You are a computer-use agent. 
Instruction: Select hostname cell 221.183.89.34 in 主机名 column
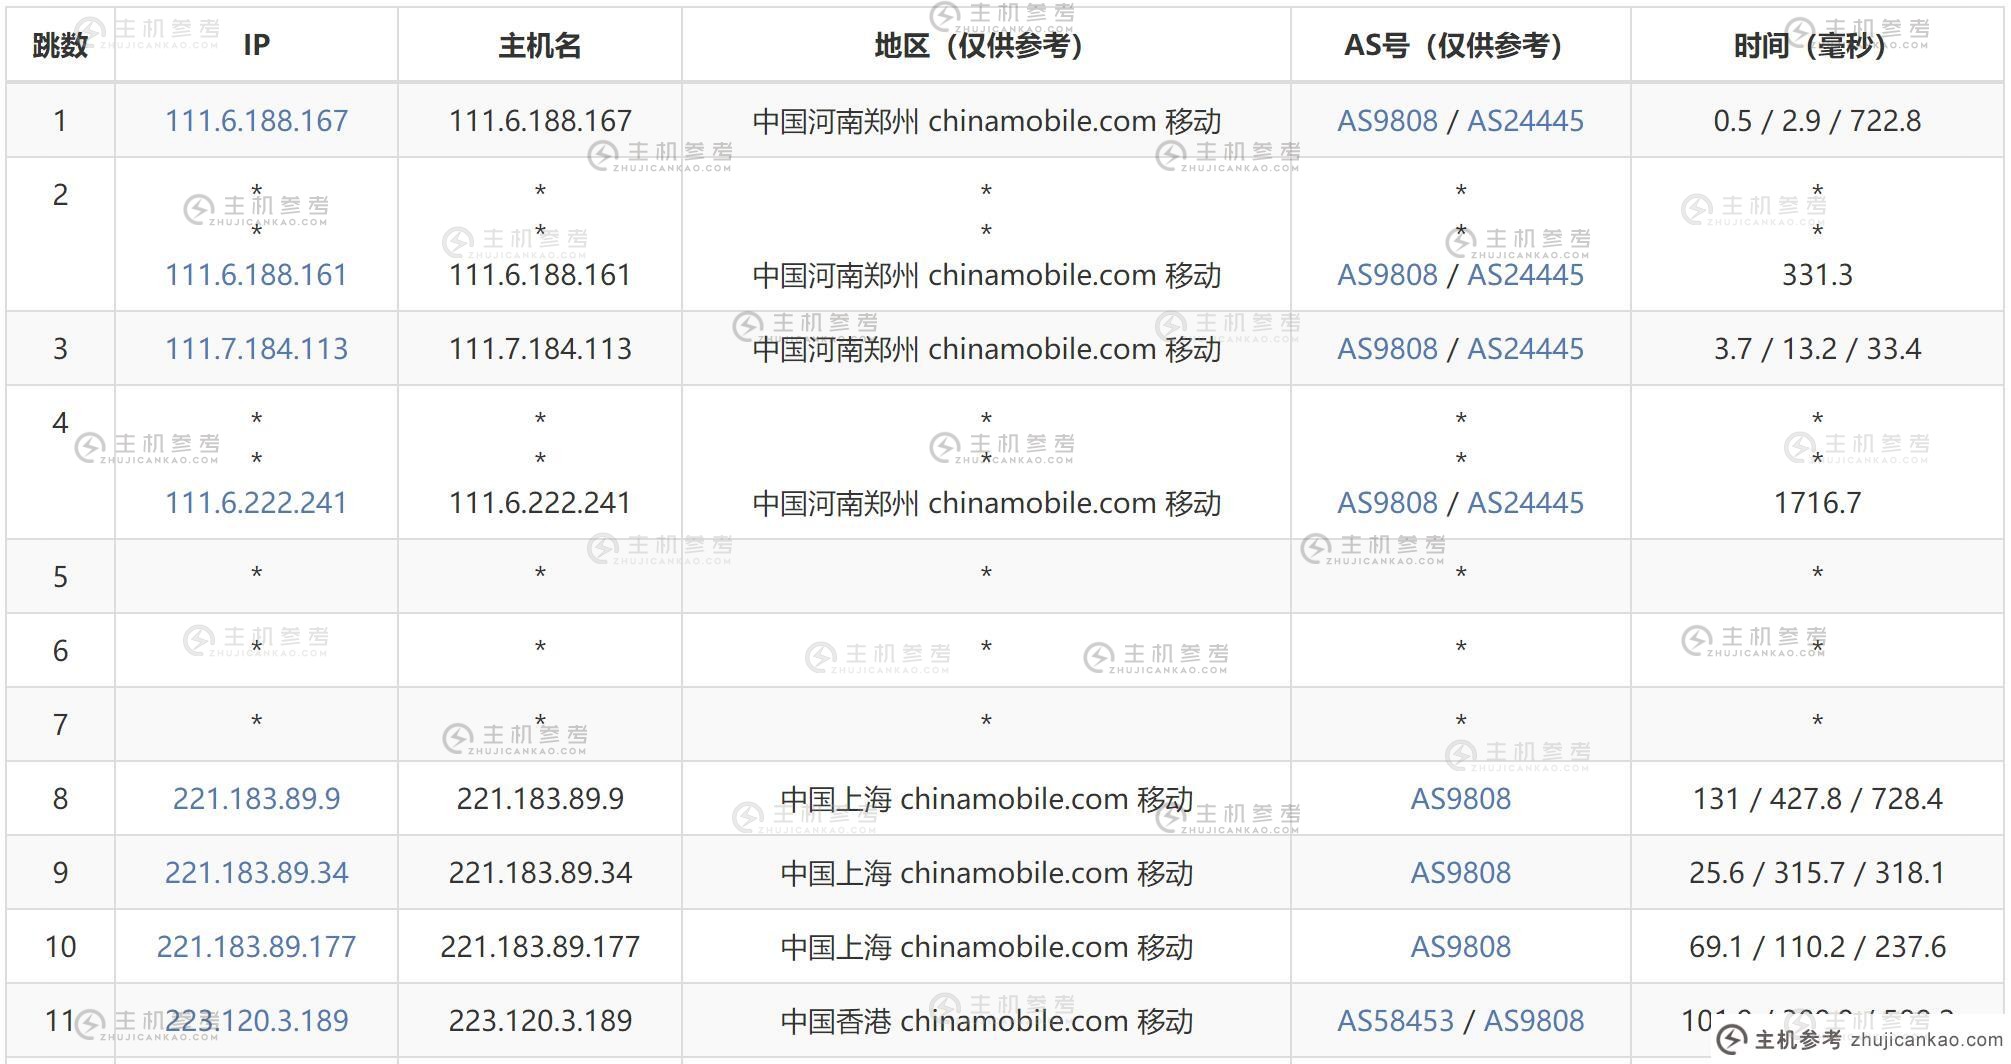[540, 873]
